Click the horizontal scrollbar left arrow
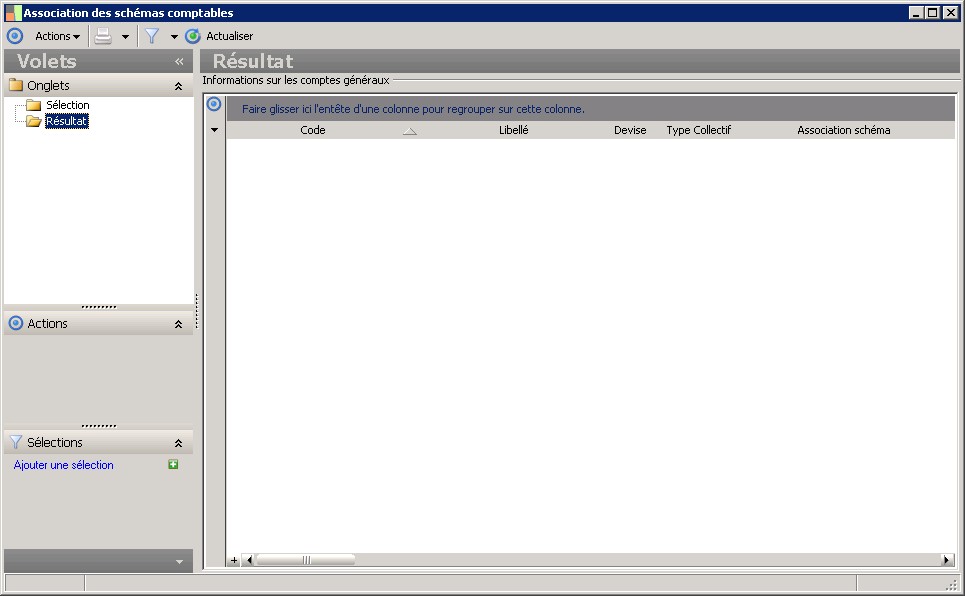 (x=249, y=560)
